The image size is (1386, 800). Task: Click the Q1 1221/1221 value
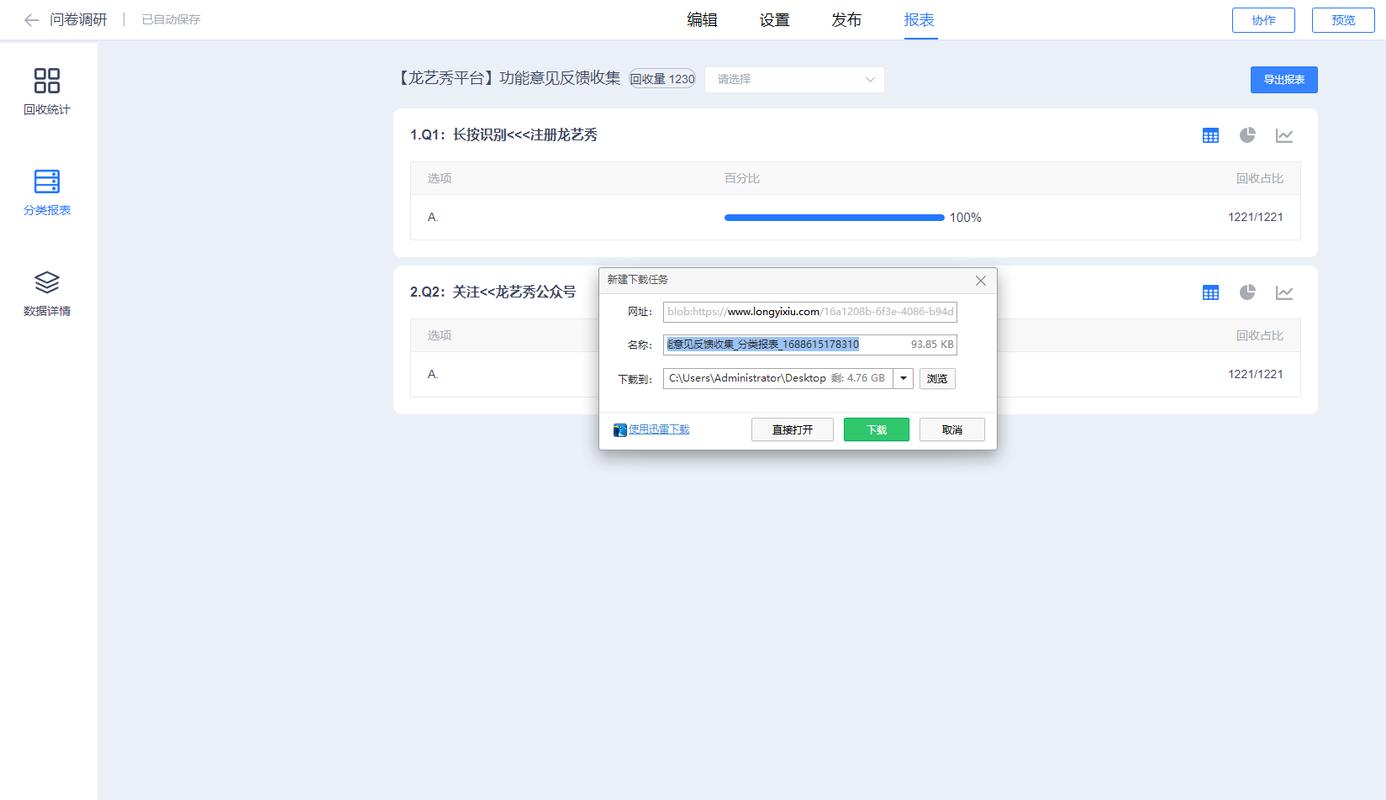1255,217
